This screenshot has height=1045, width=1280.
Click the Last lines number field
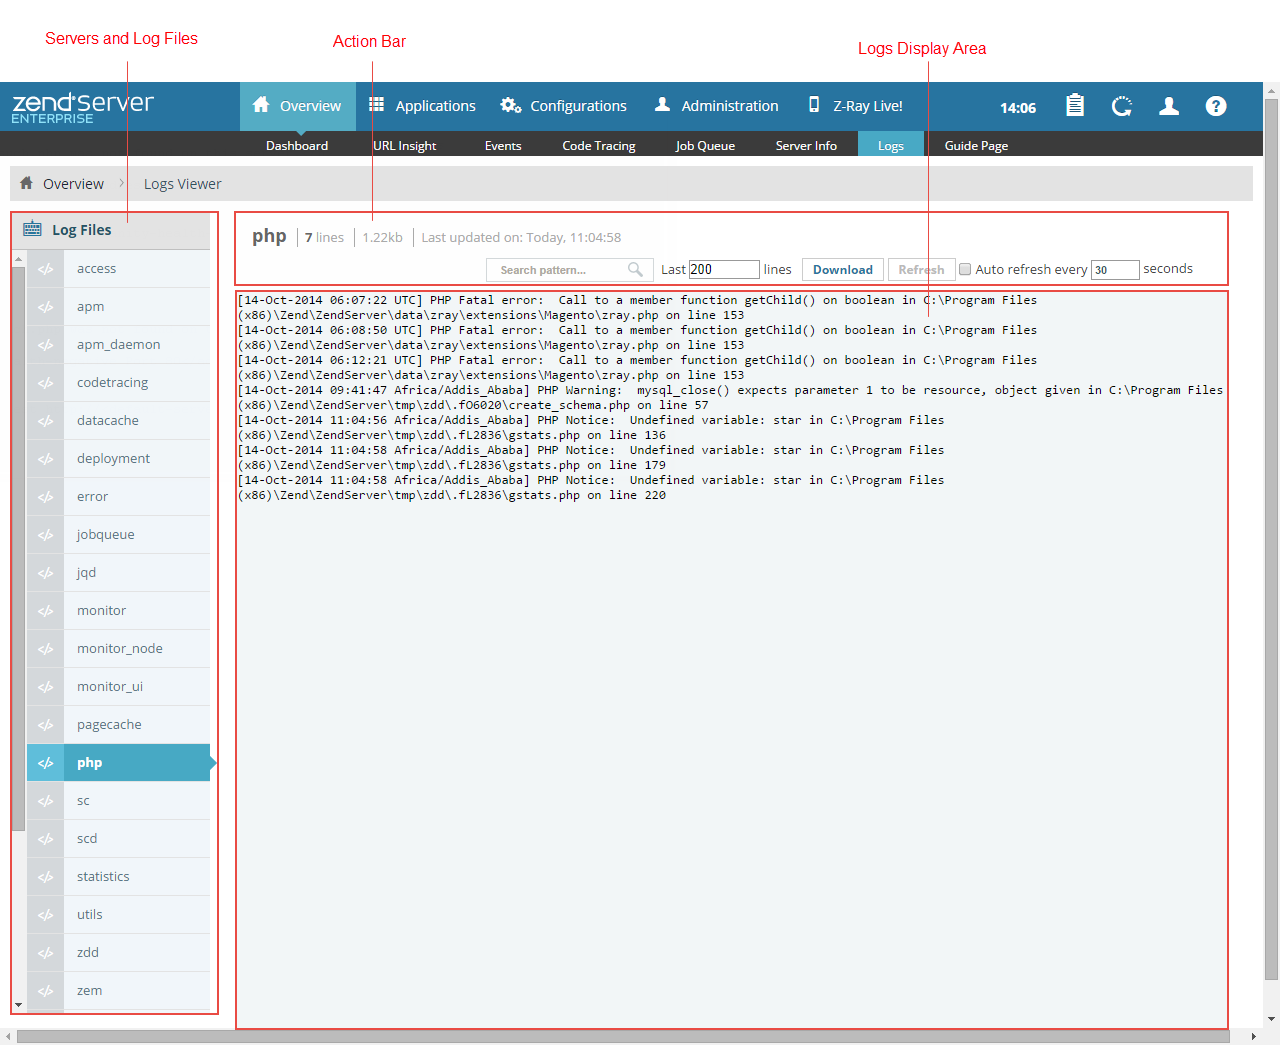724,269
